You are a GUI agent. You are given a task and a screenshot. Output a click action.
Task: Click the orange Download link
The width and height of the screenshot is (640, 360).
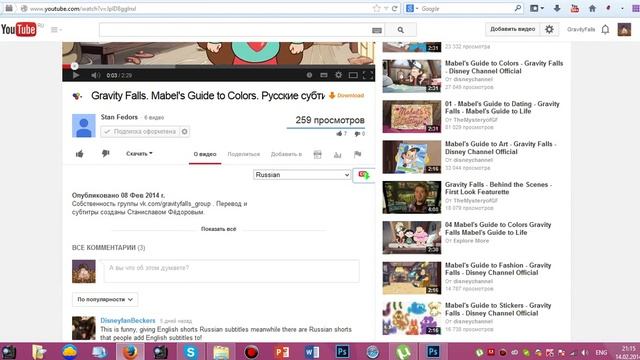347,96
